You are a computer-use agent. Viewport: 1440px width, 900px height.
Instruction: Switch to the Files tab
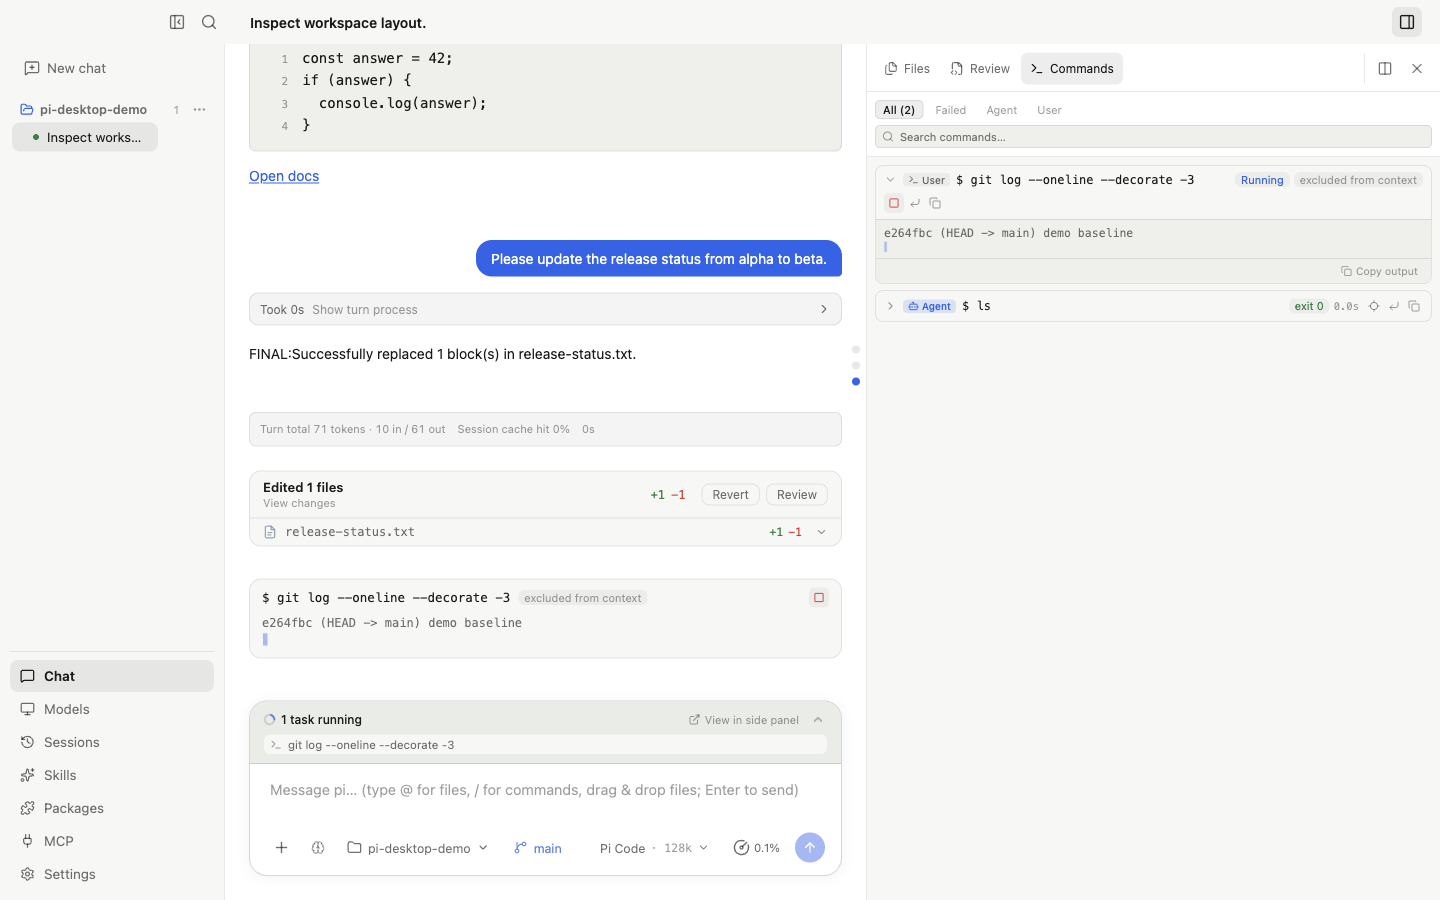907,69
